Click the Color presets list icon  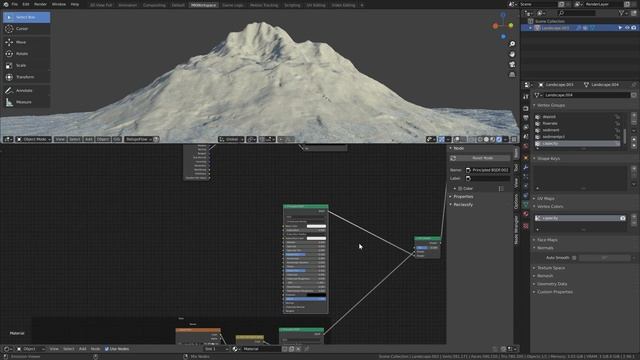(501, 189)
